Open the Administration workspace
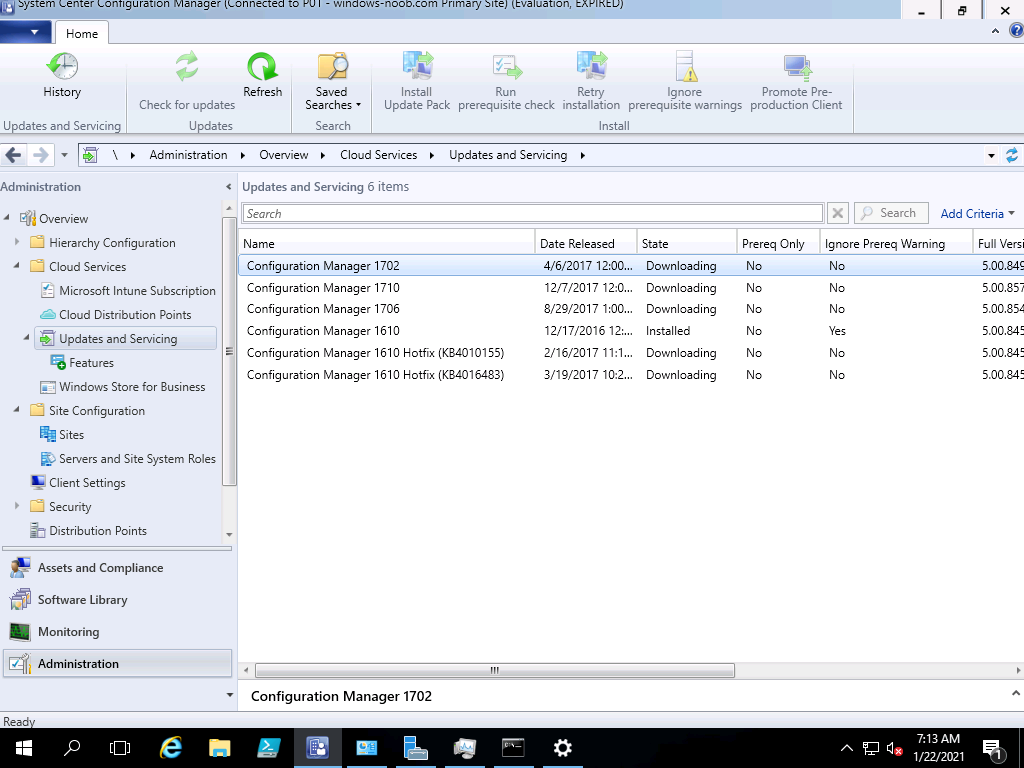Image resolution: width=1024 pixels, height=768 pixels. point(117,664)
